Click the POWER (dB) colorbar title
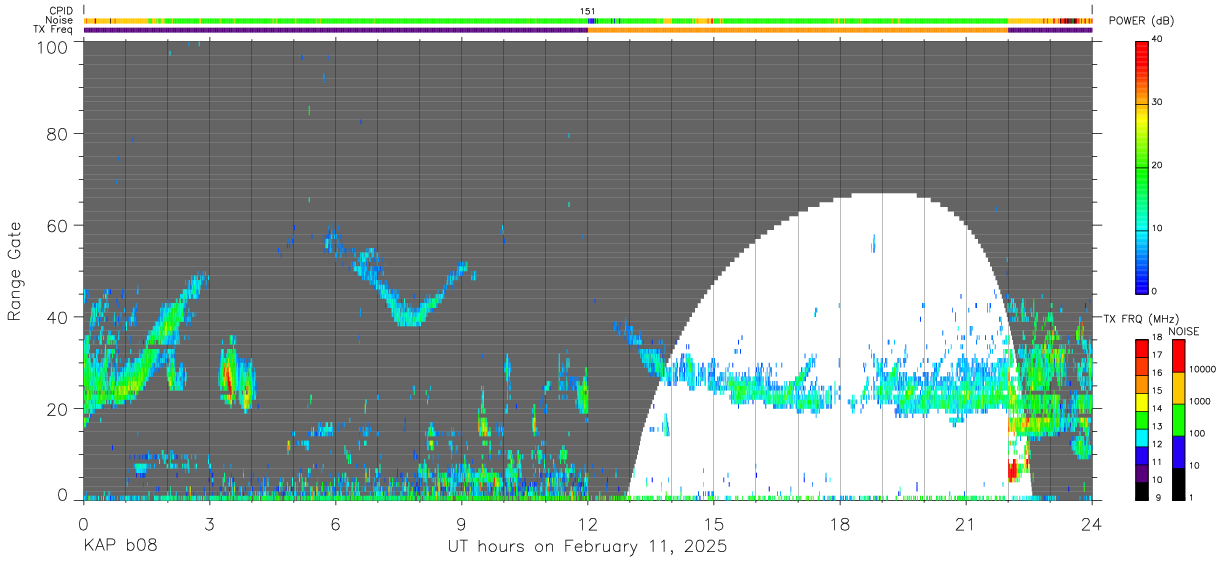Screen dimensions: 1228x567 coord(1141,21)
